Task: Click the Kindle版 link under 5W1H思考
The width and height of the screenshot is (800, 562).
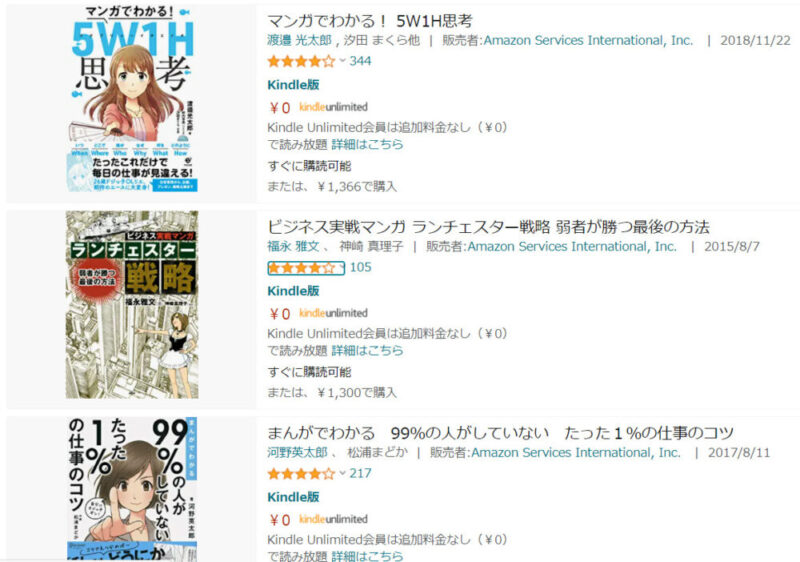Action: point(293,85)
